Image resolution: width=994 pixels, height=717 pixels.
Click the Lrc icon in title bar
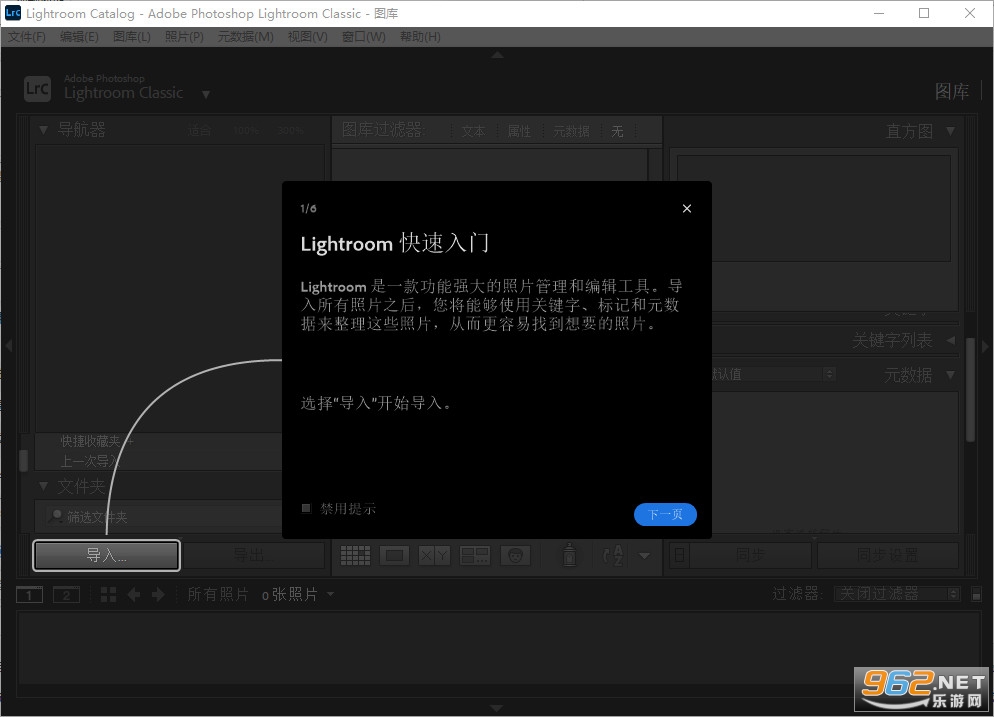[12, 13]
